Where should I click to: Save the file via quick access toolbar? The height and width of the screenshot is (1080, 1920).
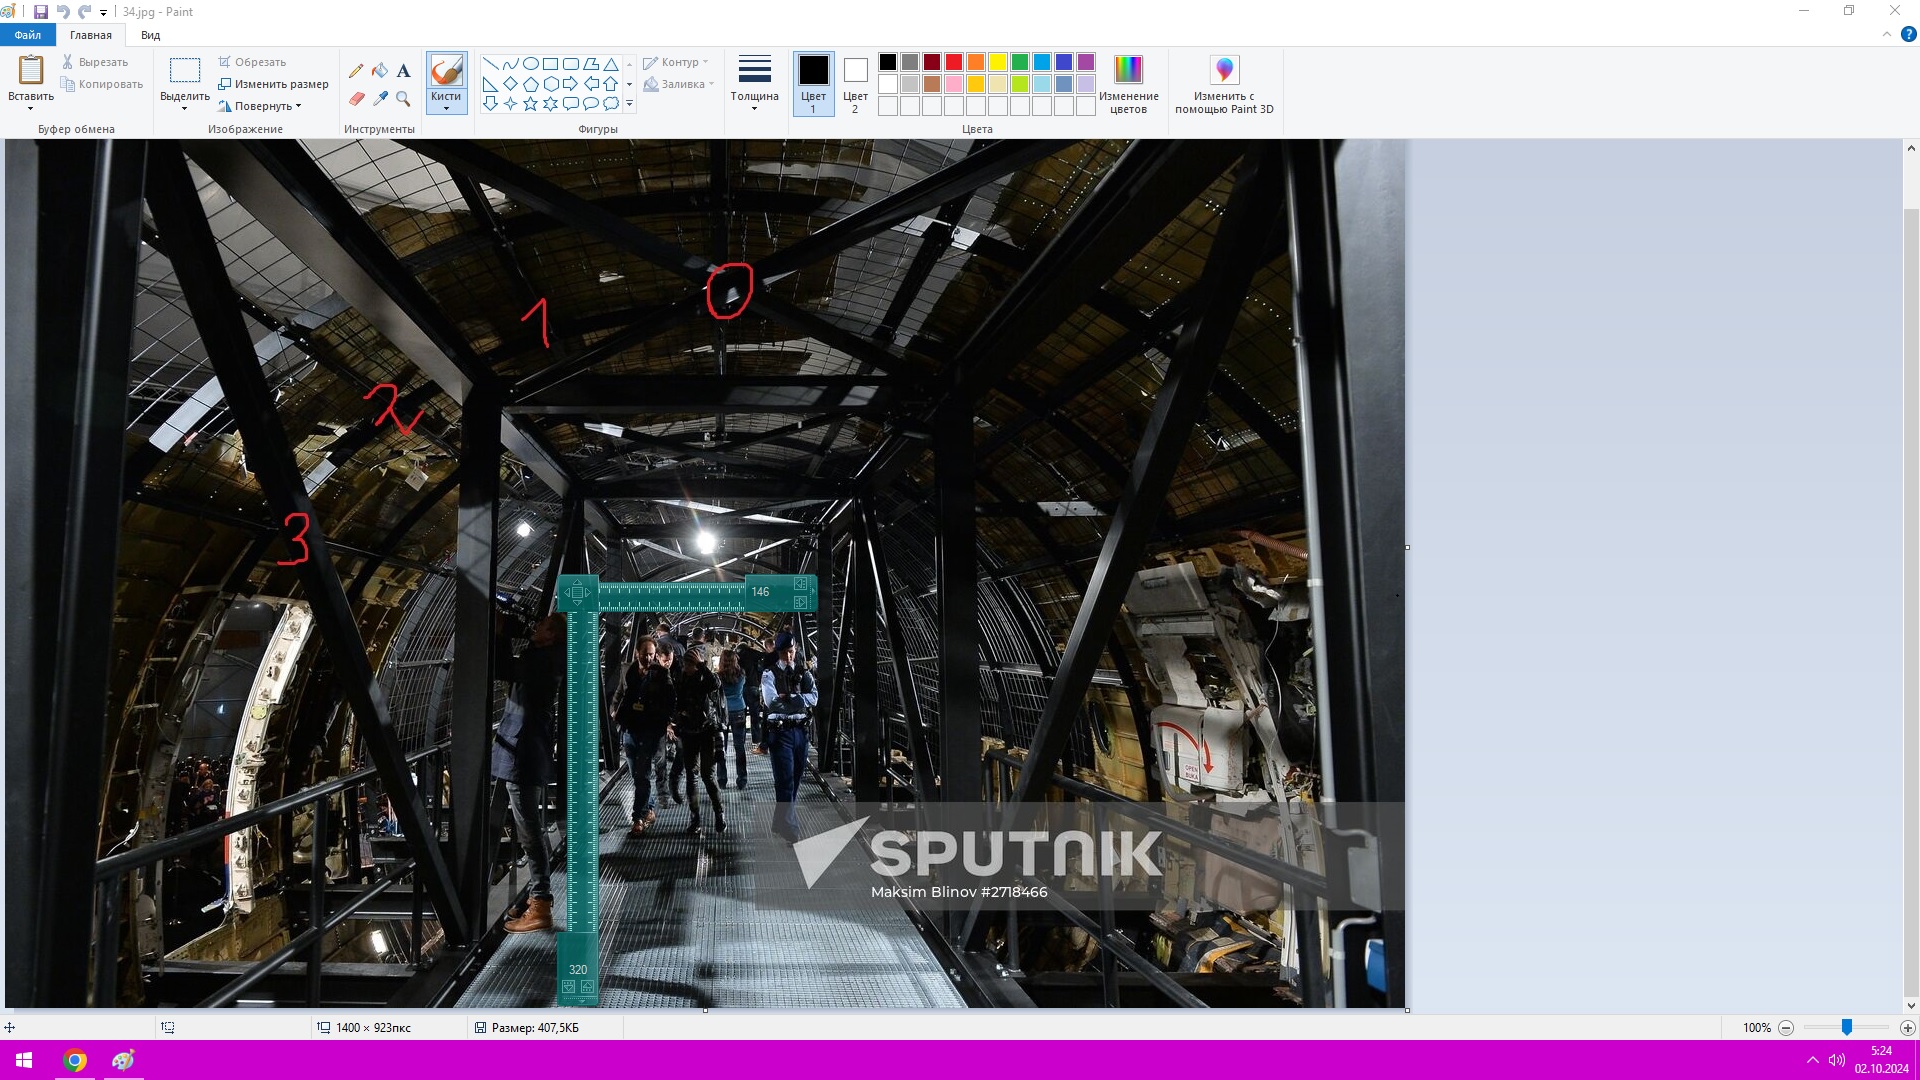(x=41, y=12)
